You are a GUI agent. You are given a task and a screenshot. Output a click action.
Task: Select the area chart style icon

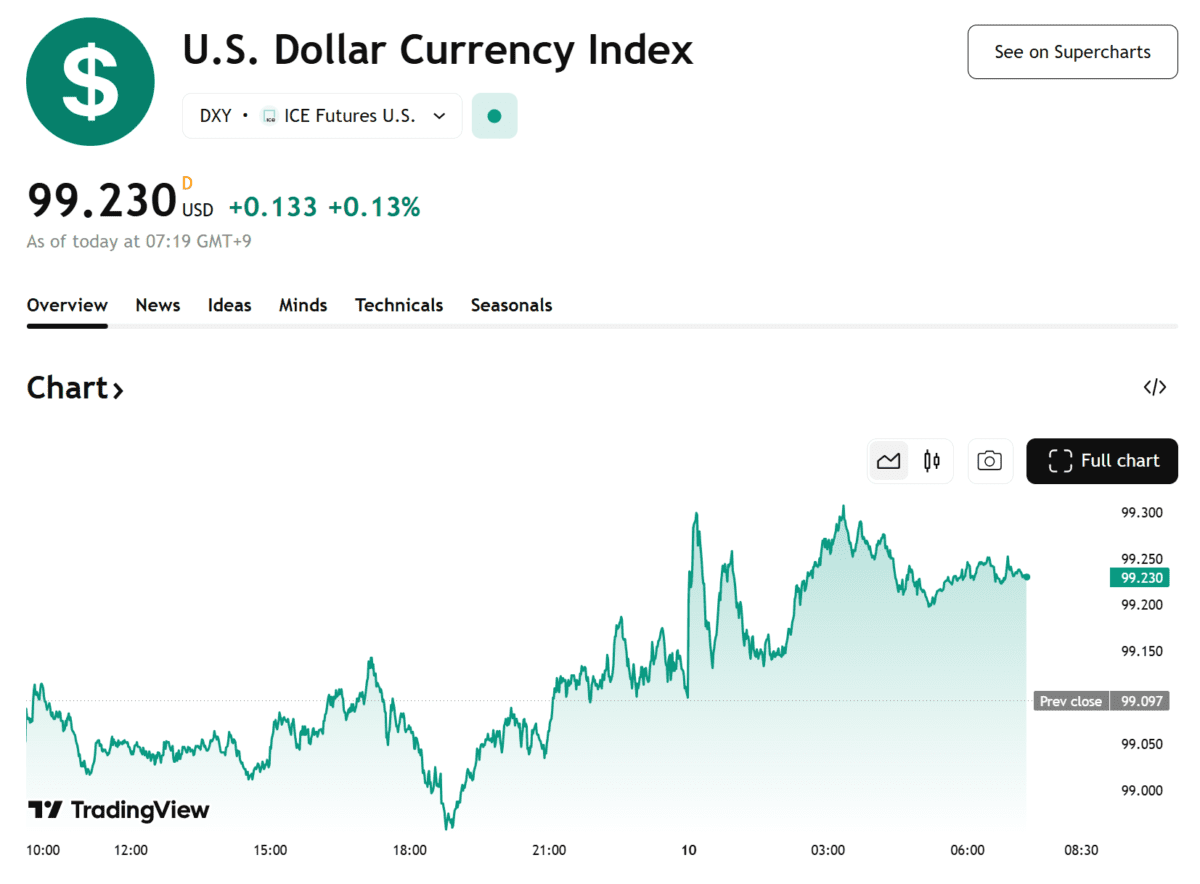888,461
